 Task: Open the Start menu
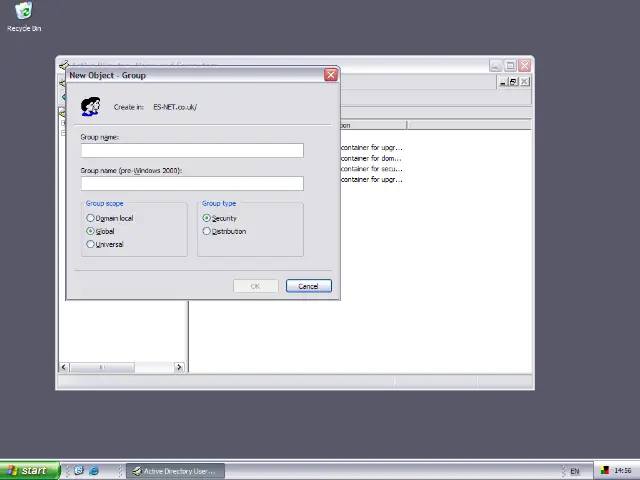coord(30,471)
